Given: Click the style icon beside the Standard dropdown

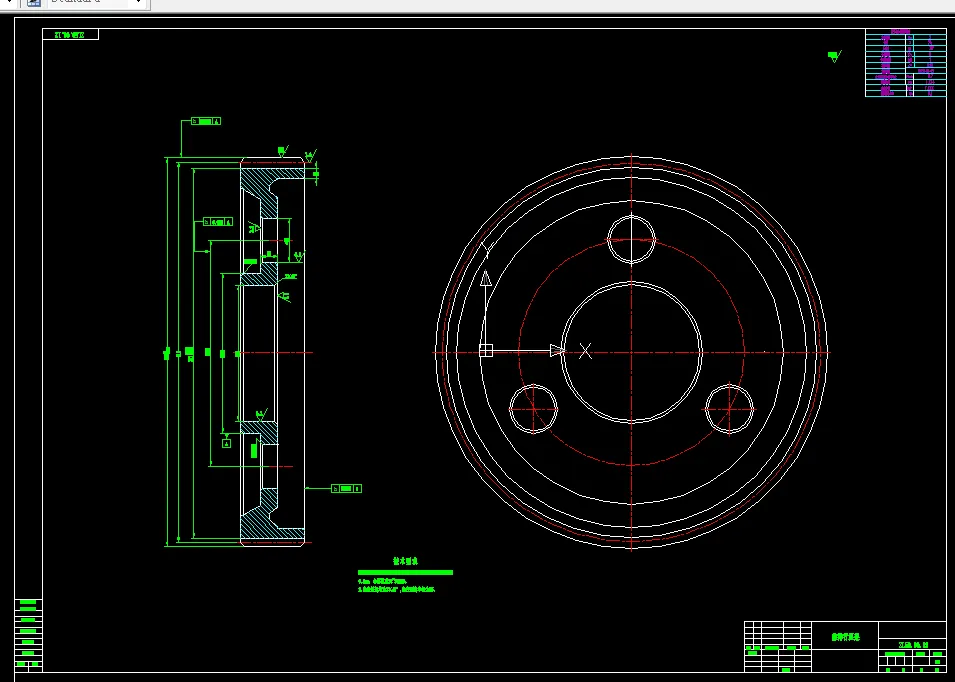Looking at the screenshot, I should (x=33, y=2).
